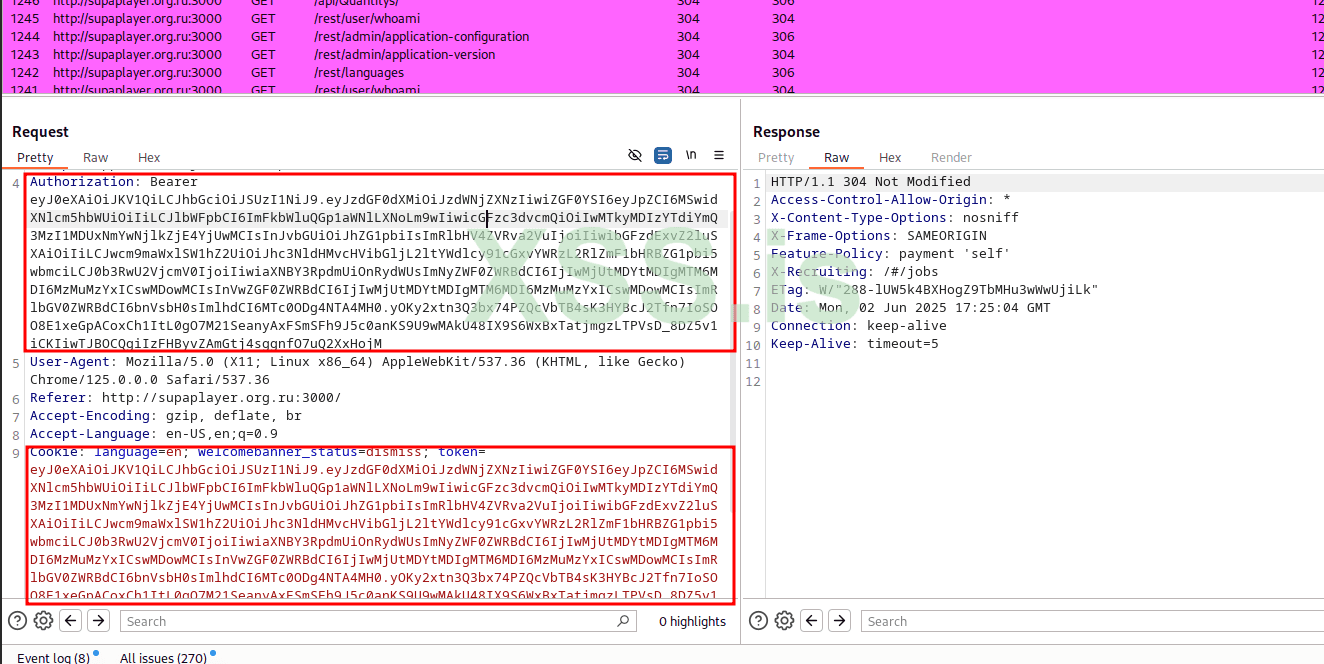Click the Request panel title

(41, 132)
